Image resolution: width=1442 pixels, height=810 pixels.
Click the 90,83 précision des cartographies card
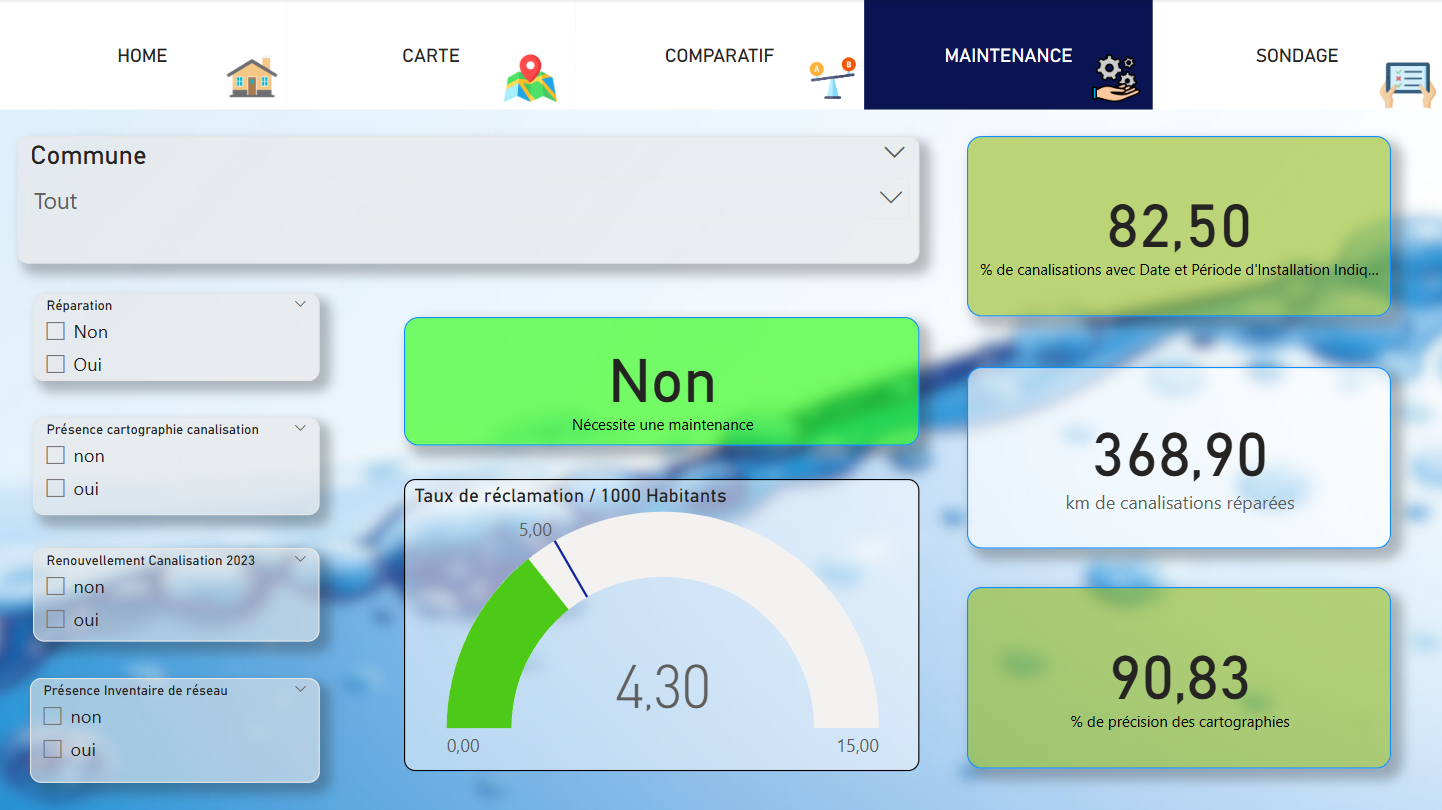click(x=1179, y=678)
